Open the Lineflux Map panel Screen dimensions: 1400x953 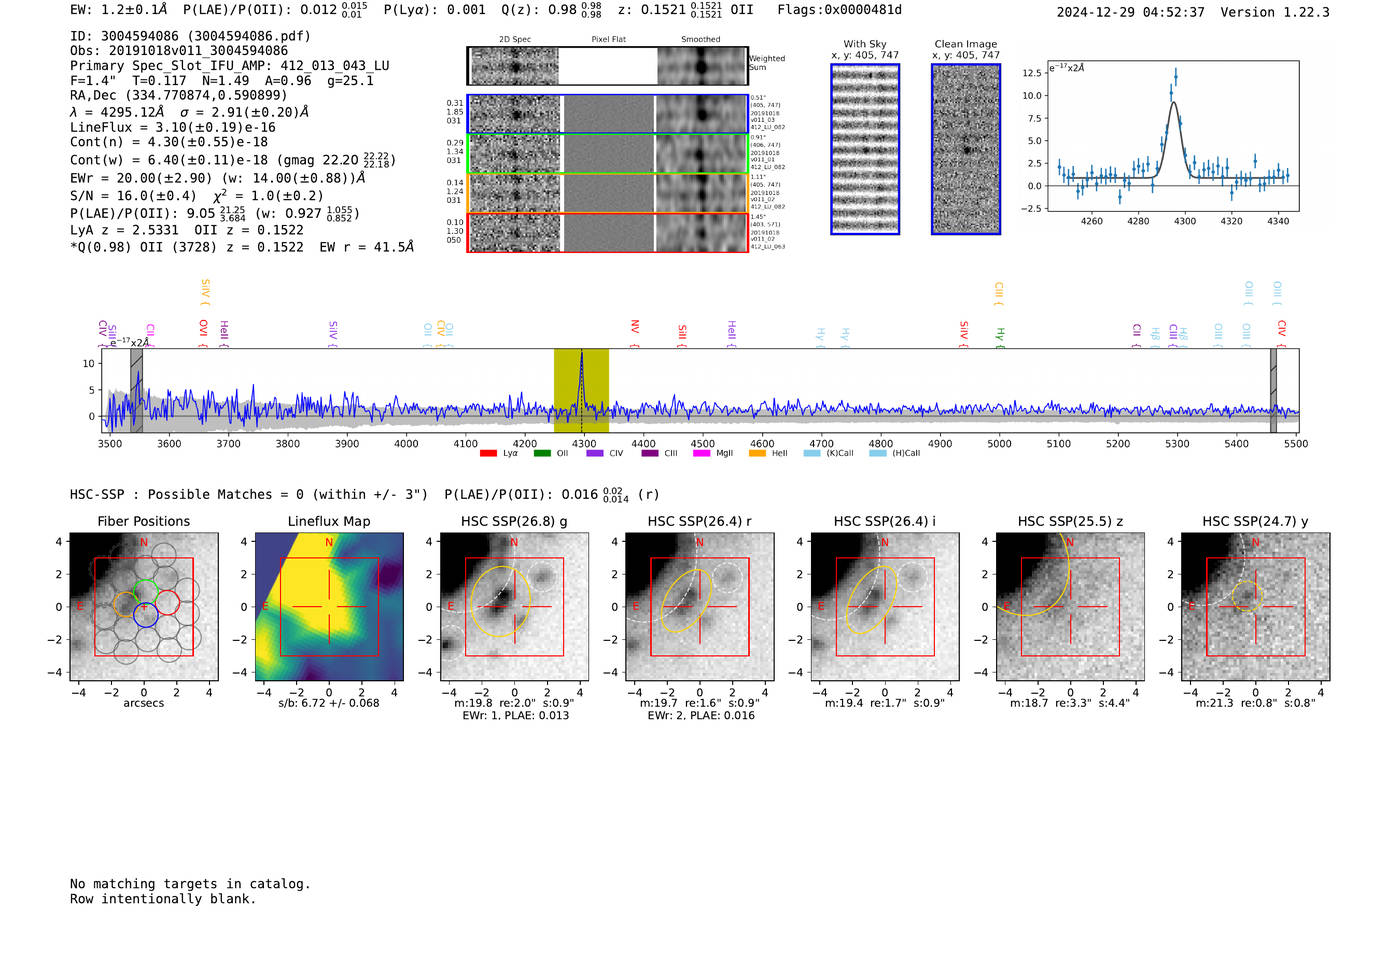(329, 607)
